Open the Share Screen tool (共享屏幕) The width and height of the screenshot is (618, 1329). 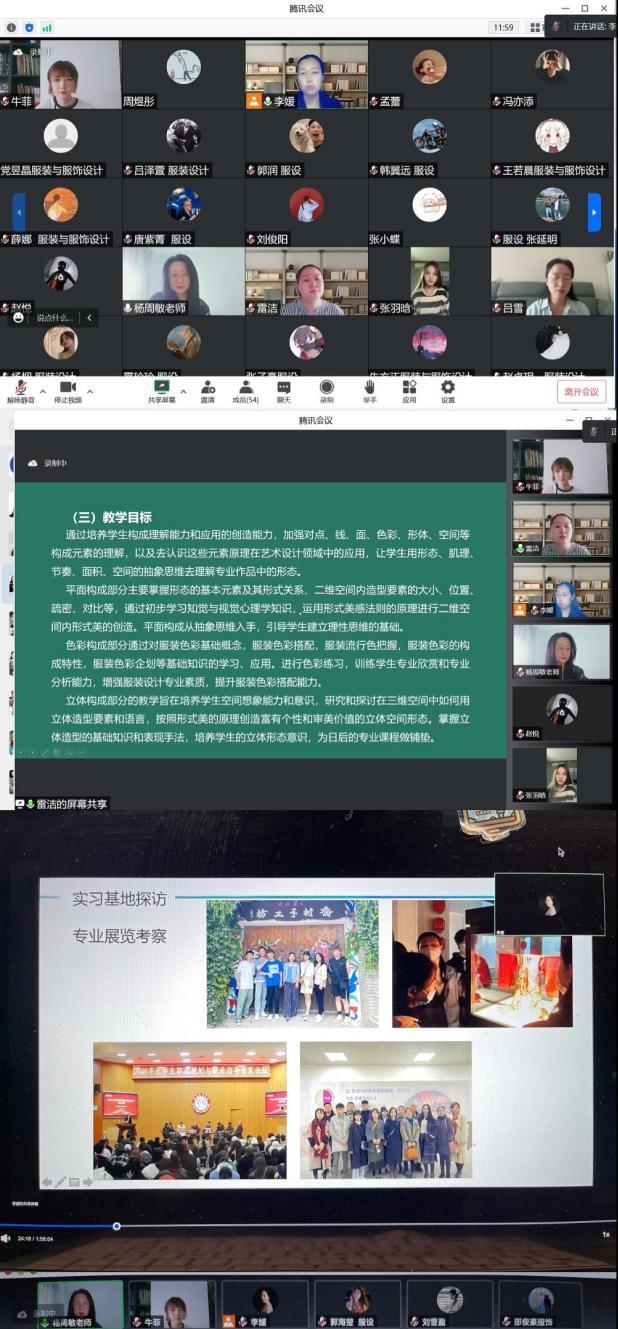point(161,388)
